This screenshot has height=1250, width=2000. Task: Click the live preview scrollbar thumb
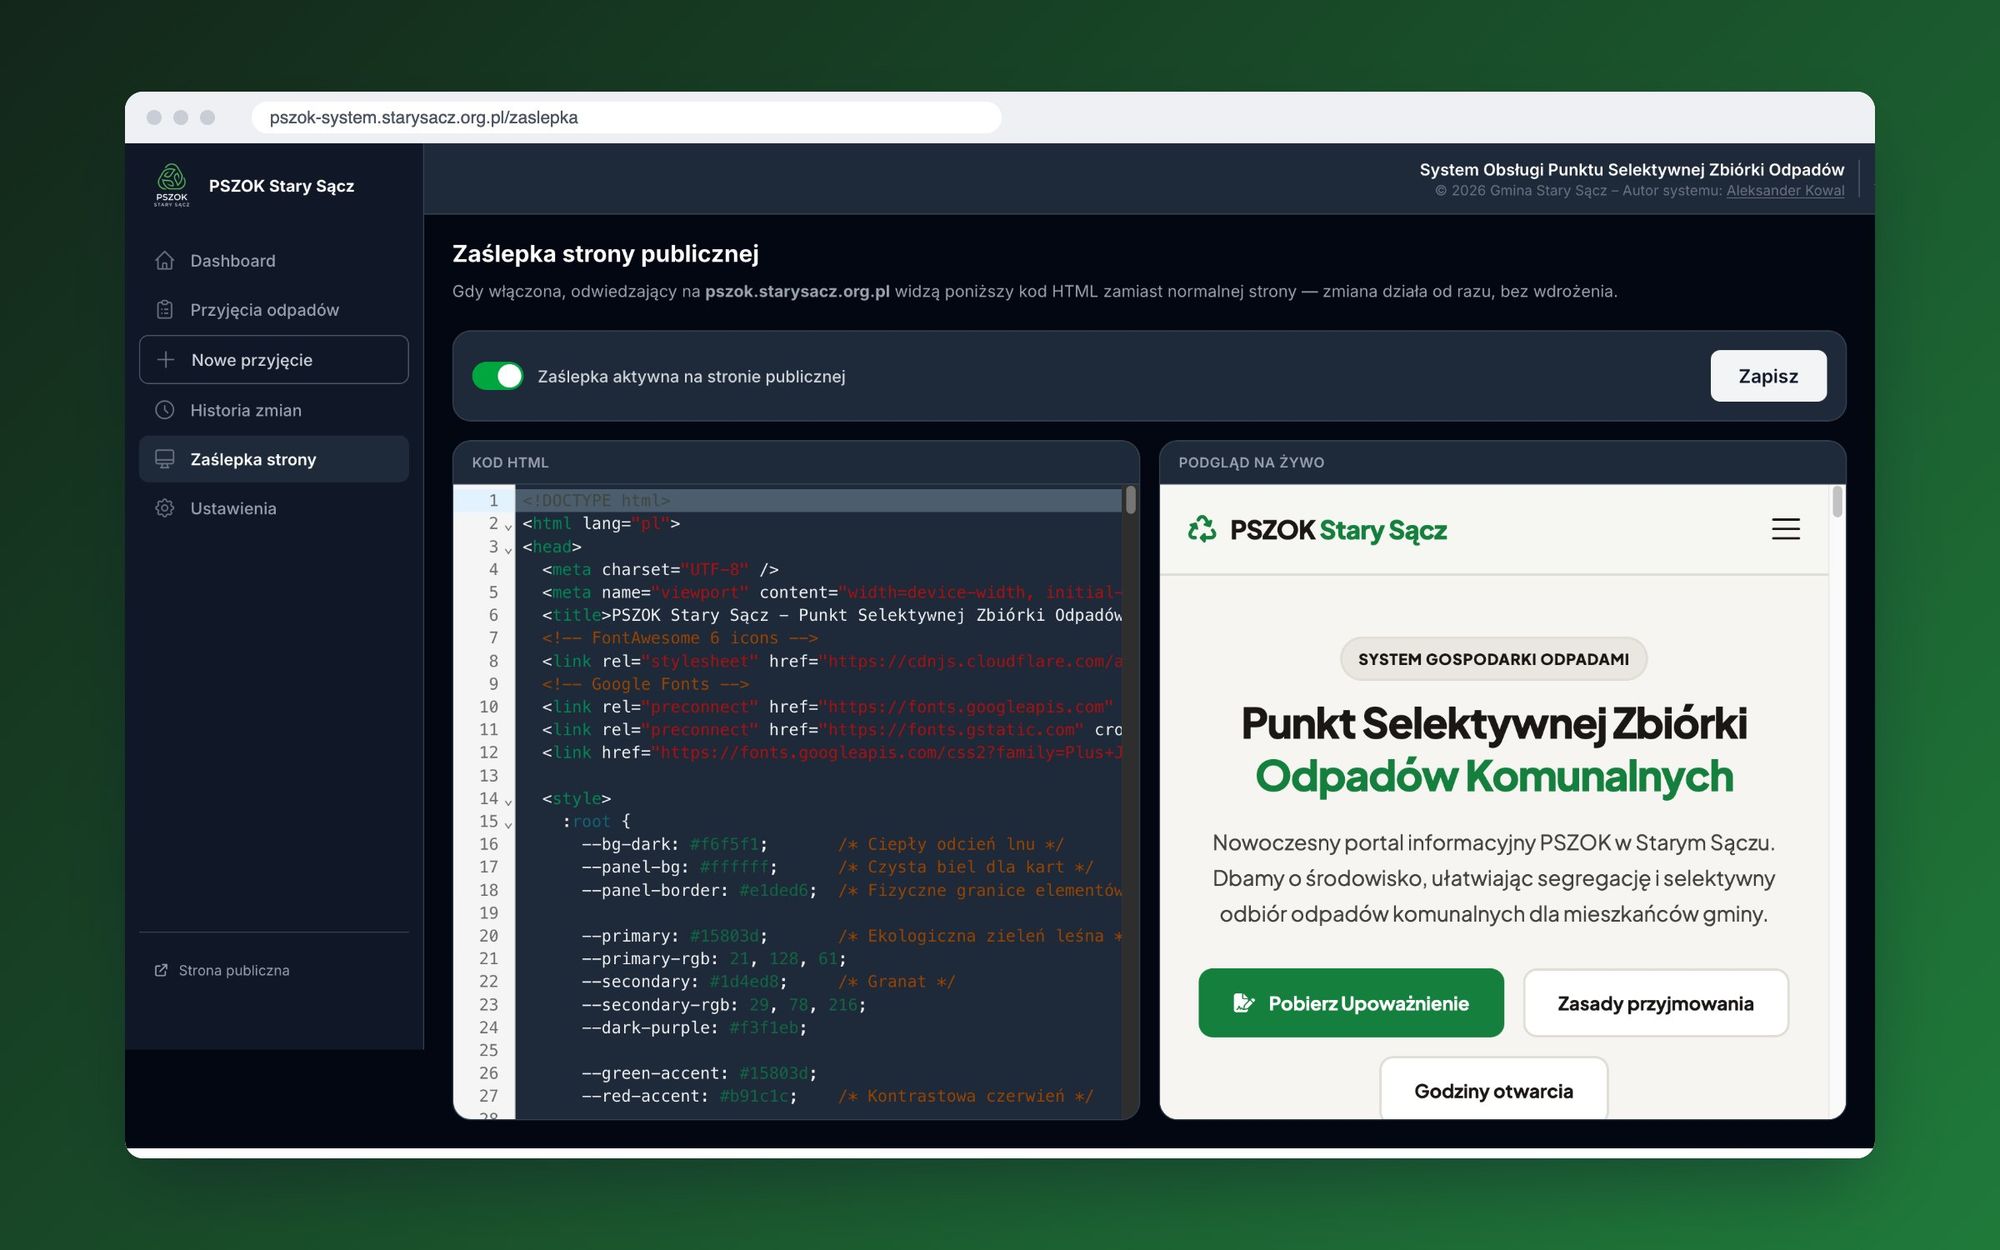1837,501
